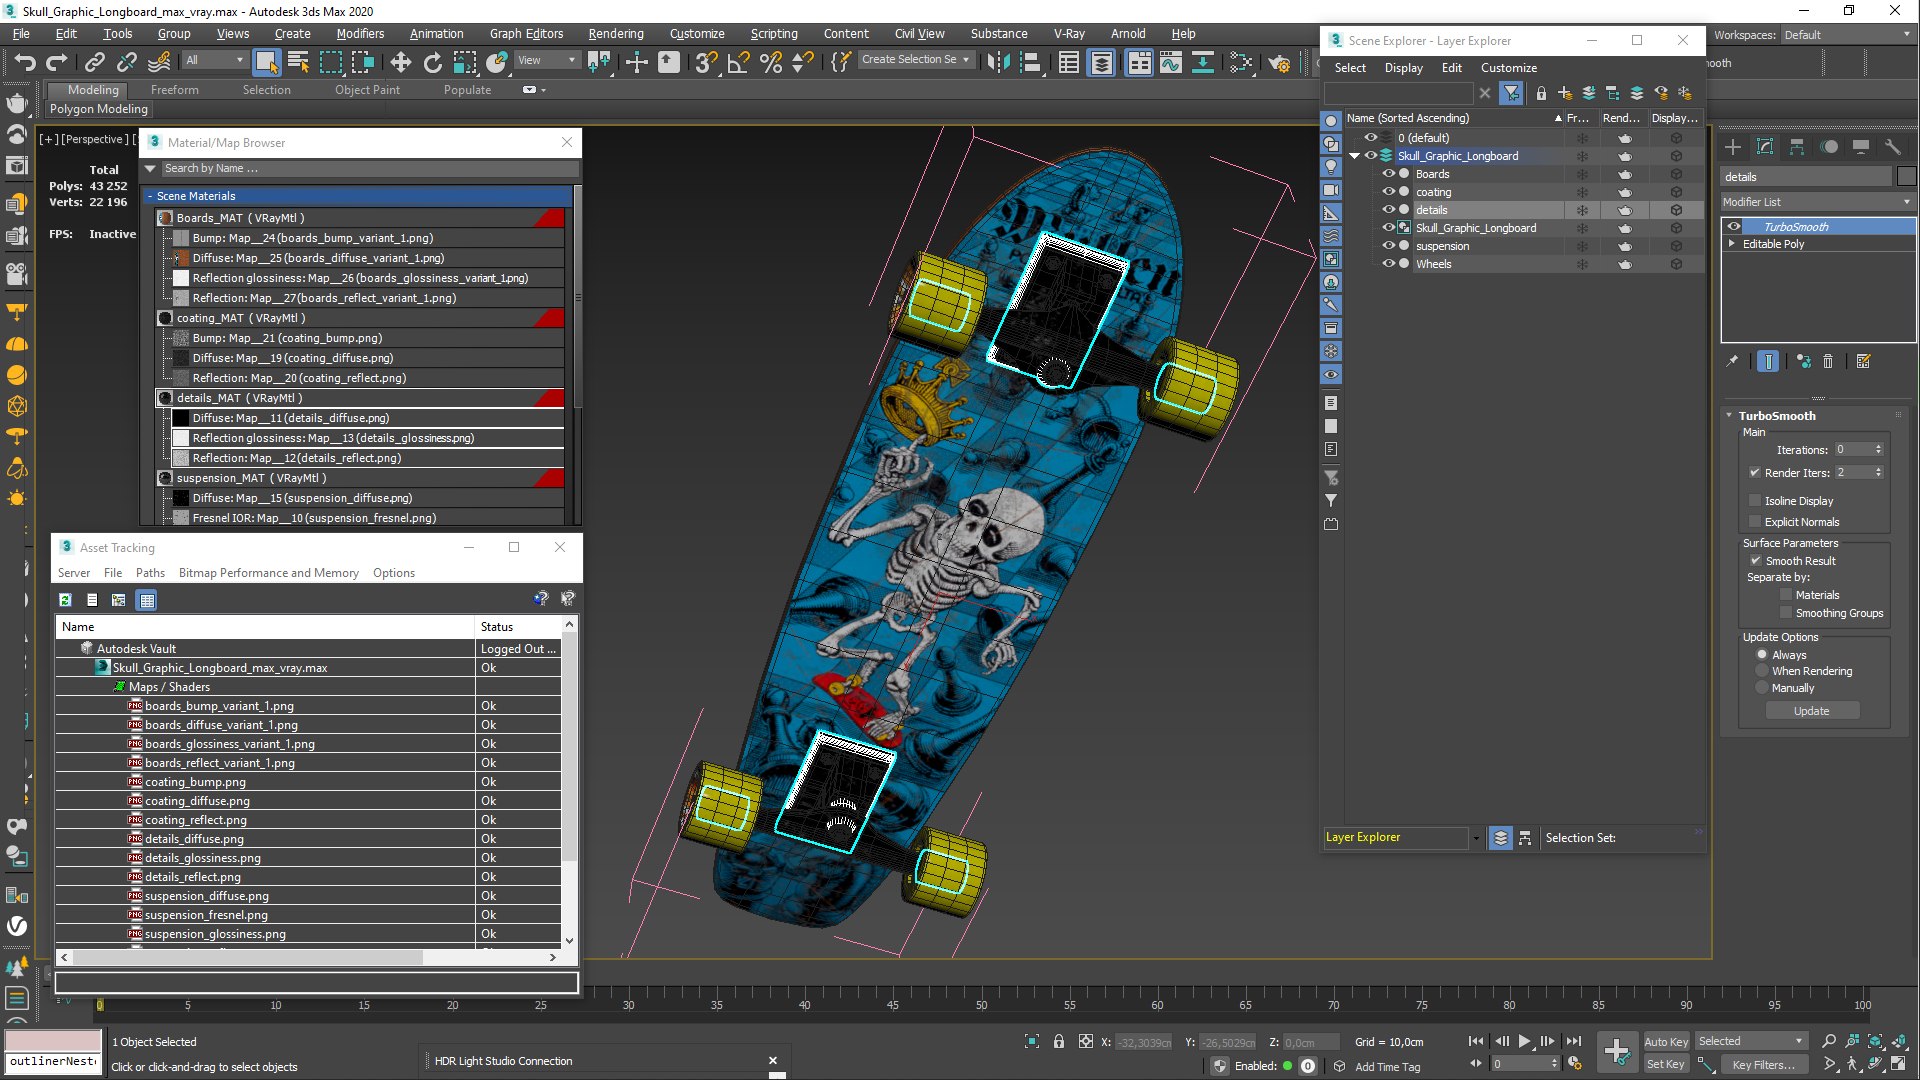Click the MAXScript listener pink swatch
Image resolution: width=1920 pixels, height=1080 pixels.
pyautogui.click(x=54, y=1041)
